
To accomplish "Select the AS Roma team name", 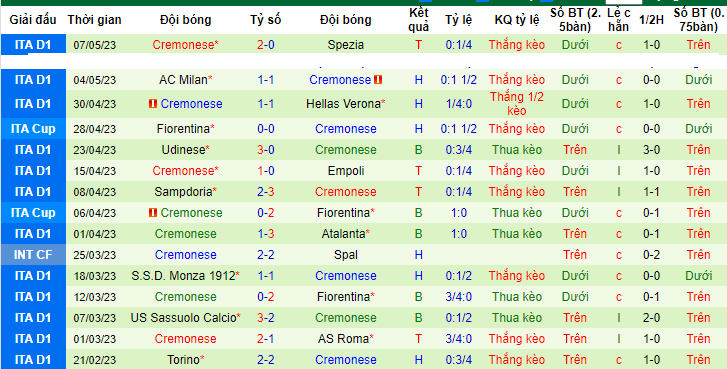I will coord(343,339).
